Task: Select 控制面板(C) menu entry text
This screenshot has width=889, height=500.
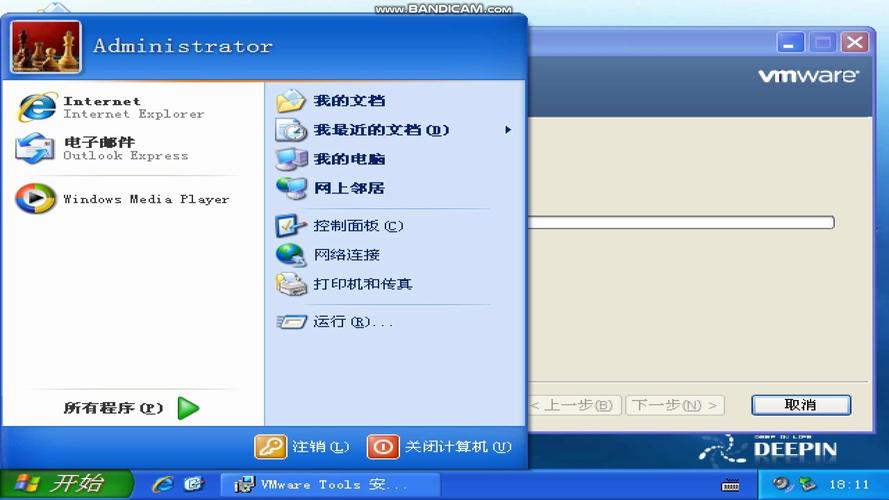Action: point(358,226)
